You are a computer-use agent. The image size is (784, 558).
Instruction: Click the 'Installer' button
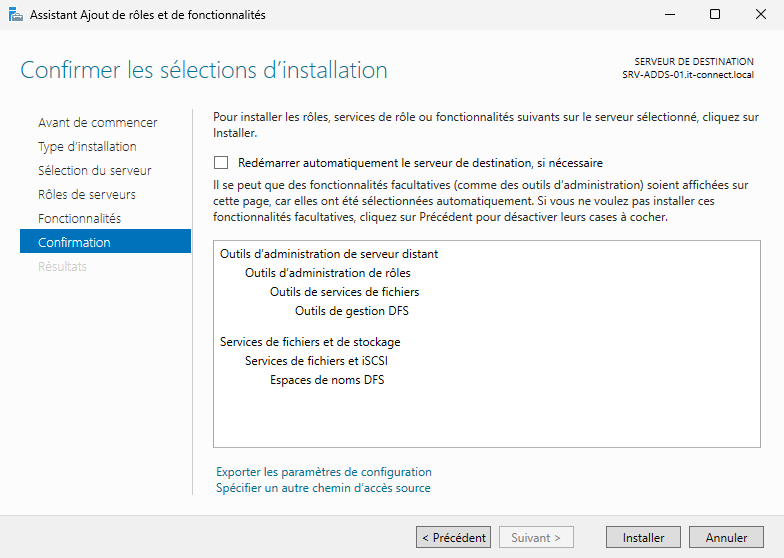pyautogui.click(x=643, y=537)
